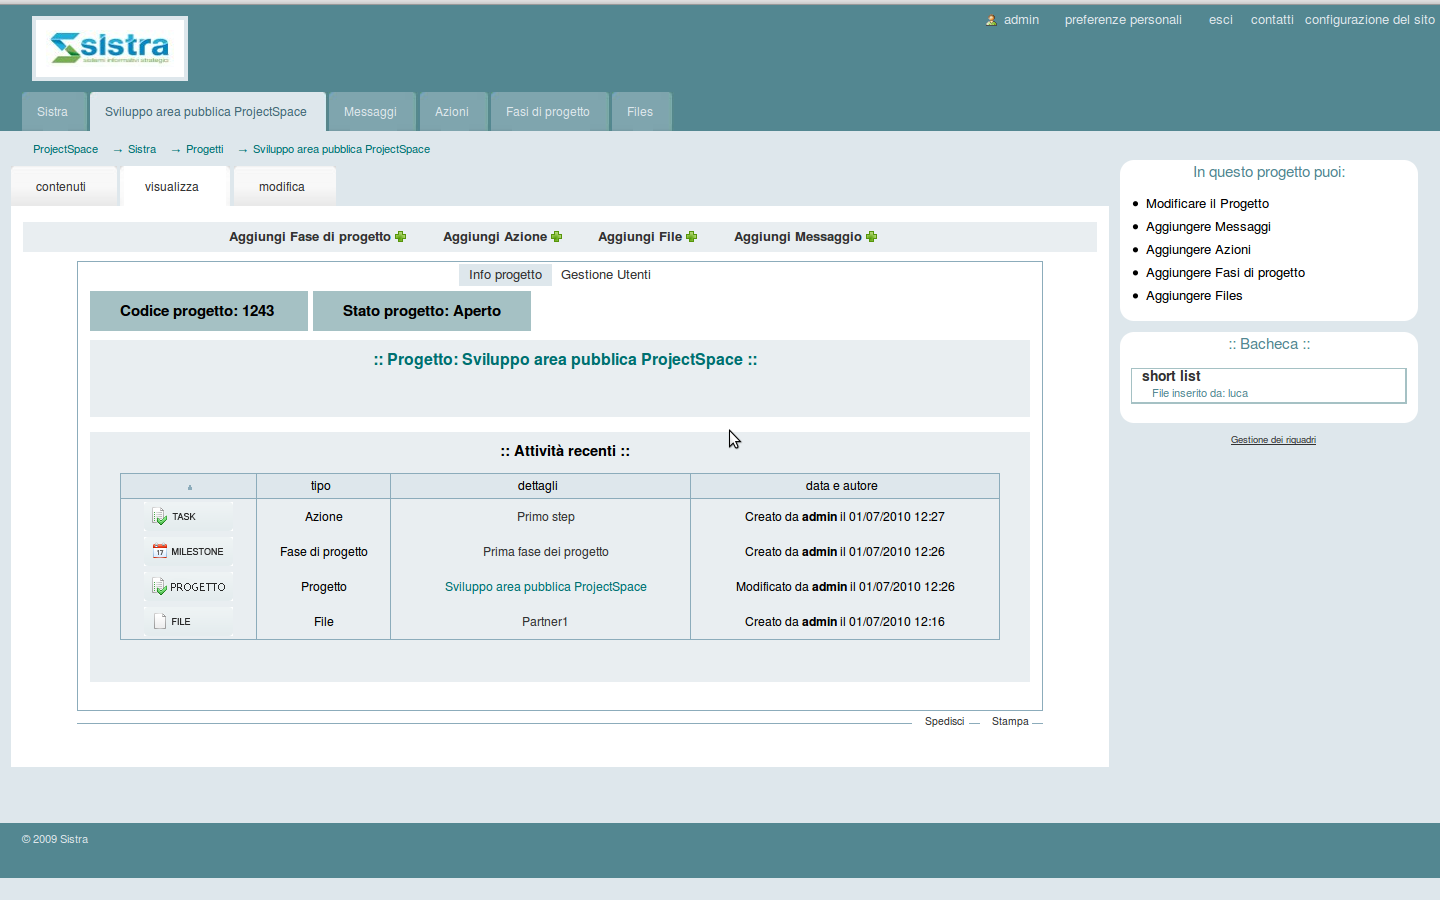1440x900 pixels.
Task: Click green plus next to Aggiungi Azione
Action: pyautogui.click(x=557, y=237)
